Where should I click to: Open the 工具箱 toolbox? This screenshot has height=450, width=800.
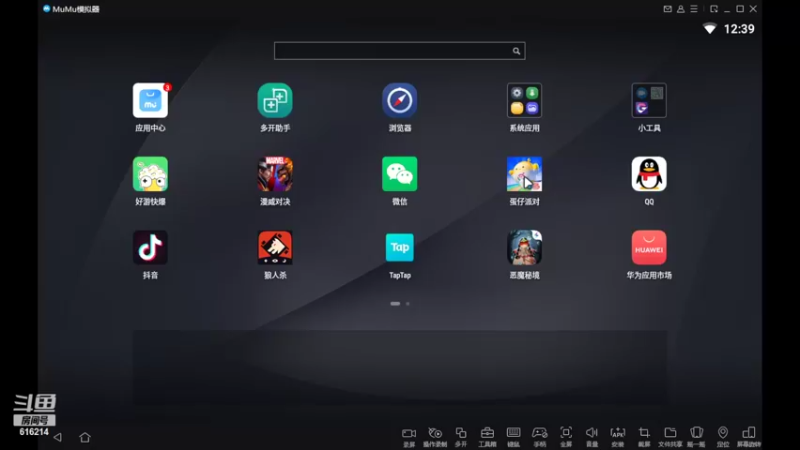pos(487,437)
